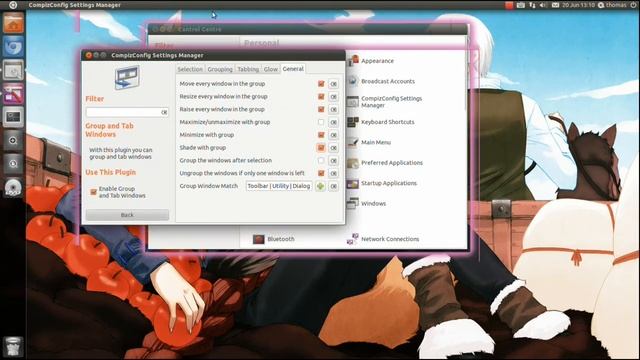Click the red indicator in top panel
640x360 pixels.
pyautogui.click(x=509, y=5)
